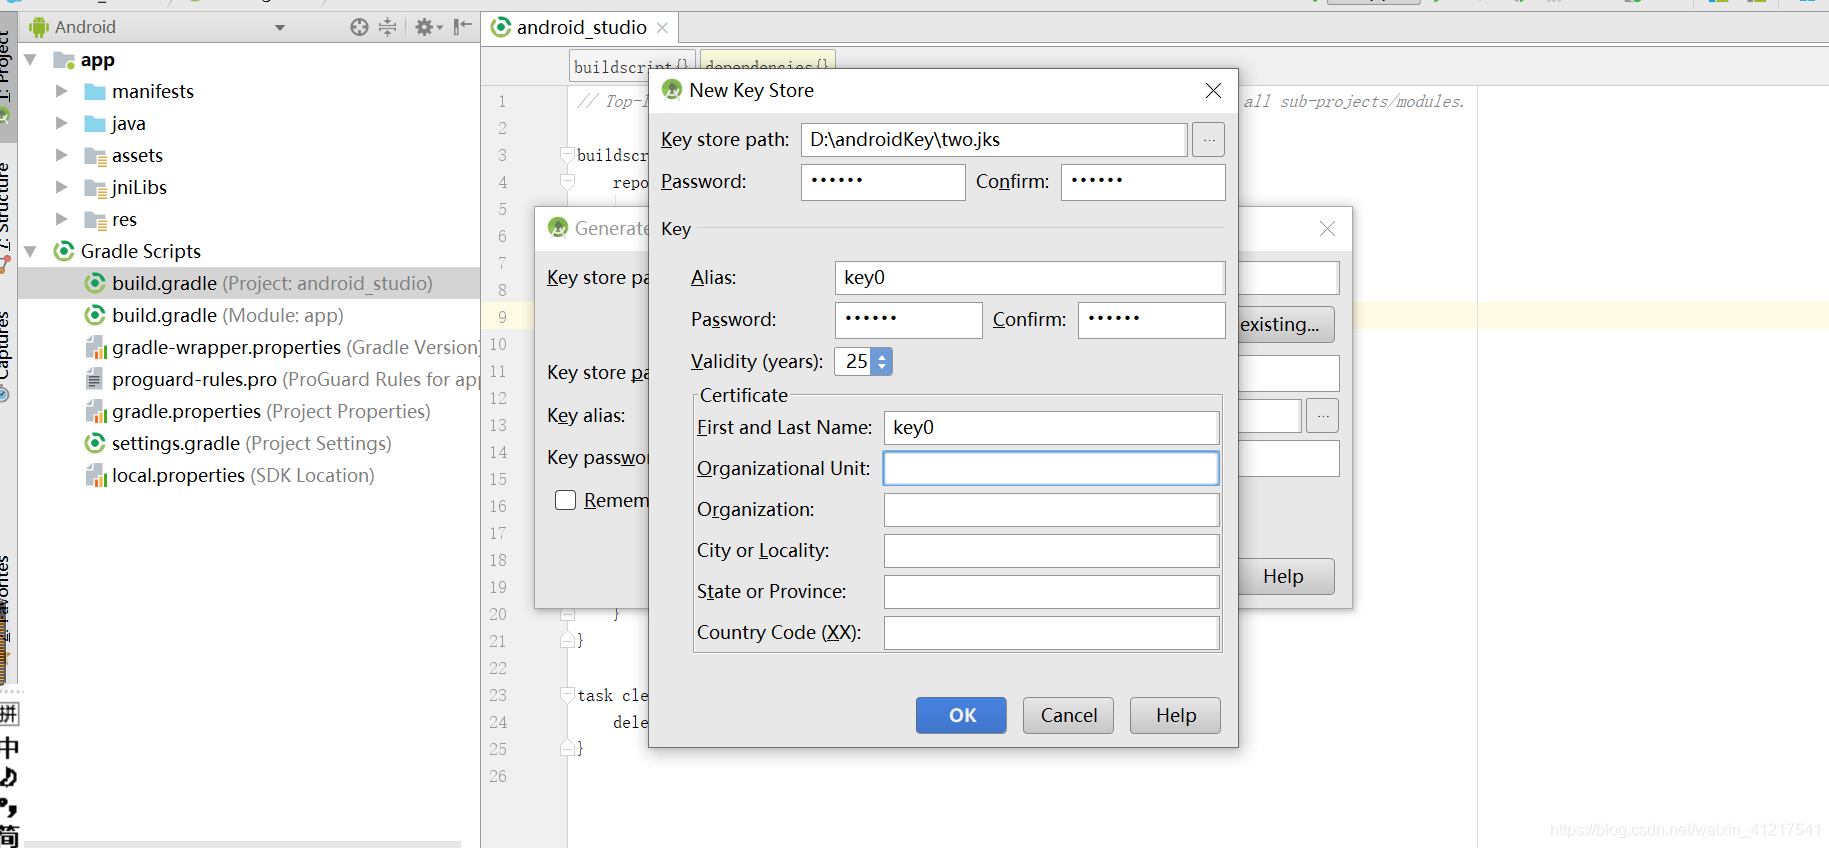Viewport: 1829px width, 848px height.
Task: Click the First and Last Name field
Action: point(1051,428)
